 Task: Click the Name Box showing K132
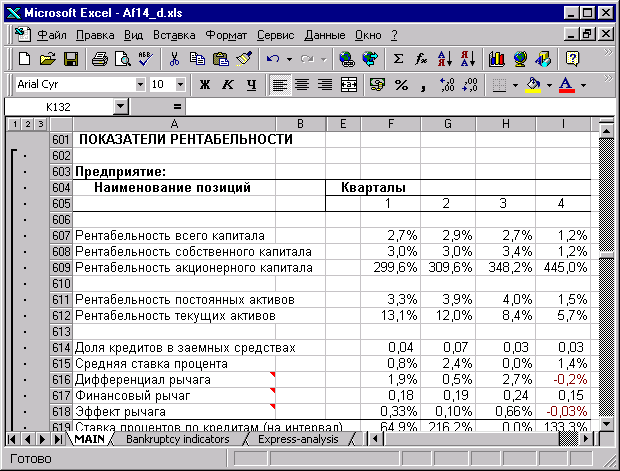pos(59,107)
